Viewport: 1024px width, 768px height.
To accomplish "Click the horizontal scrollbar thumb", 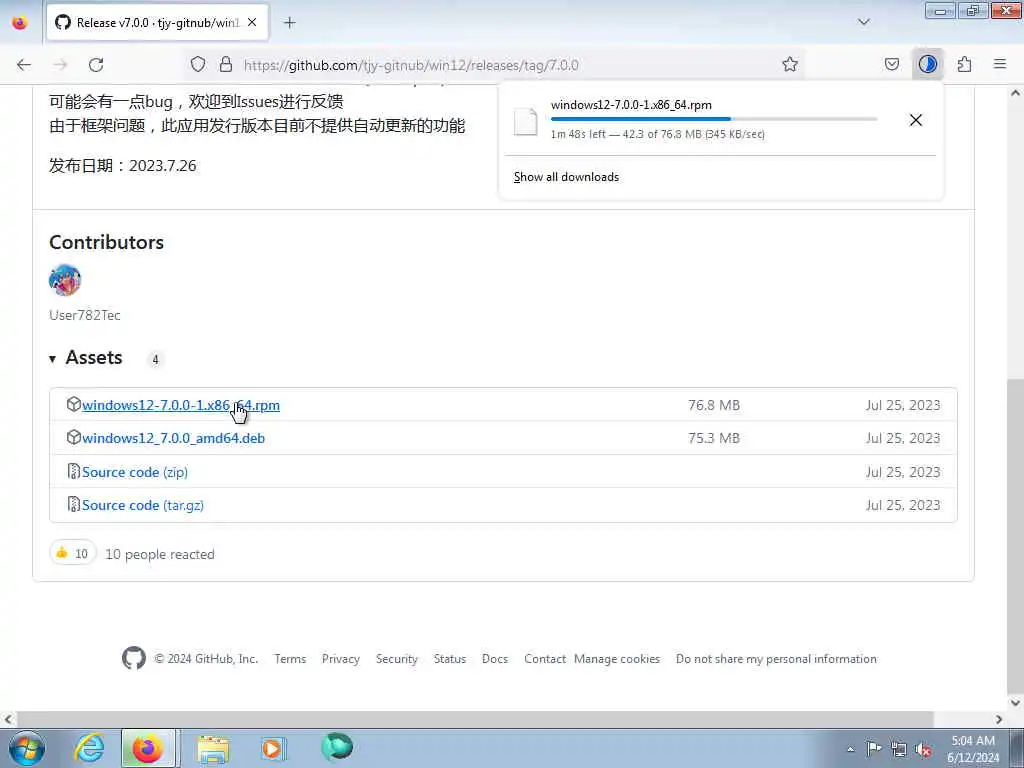I will (x=476, y=719).
